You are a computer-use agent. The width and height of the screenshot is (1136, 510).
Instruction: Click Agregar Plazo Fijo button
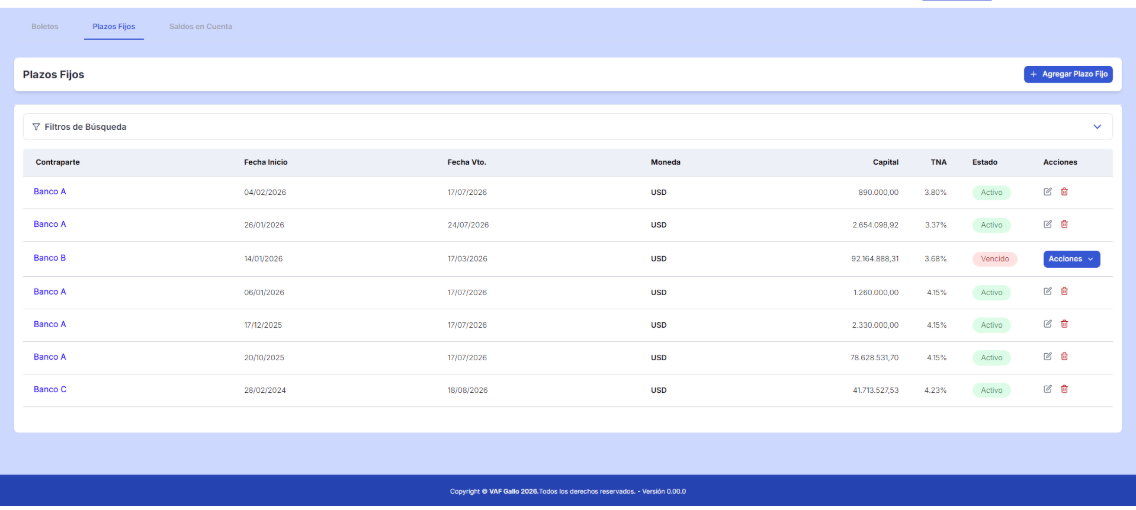[x=1068, y=75]
